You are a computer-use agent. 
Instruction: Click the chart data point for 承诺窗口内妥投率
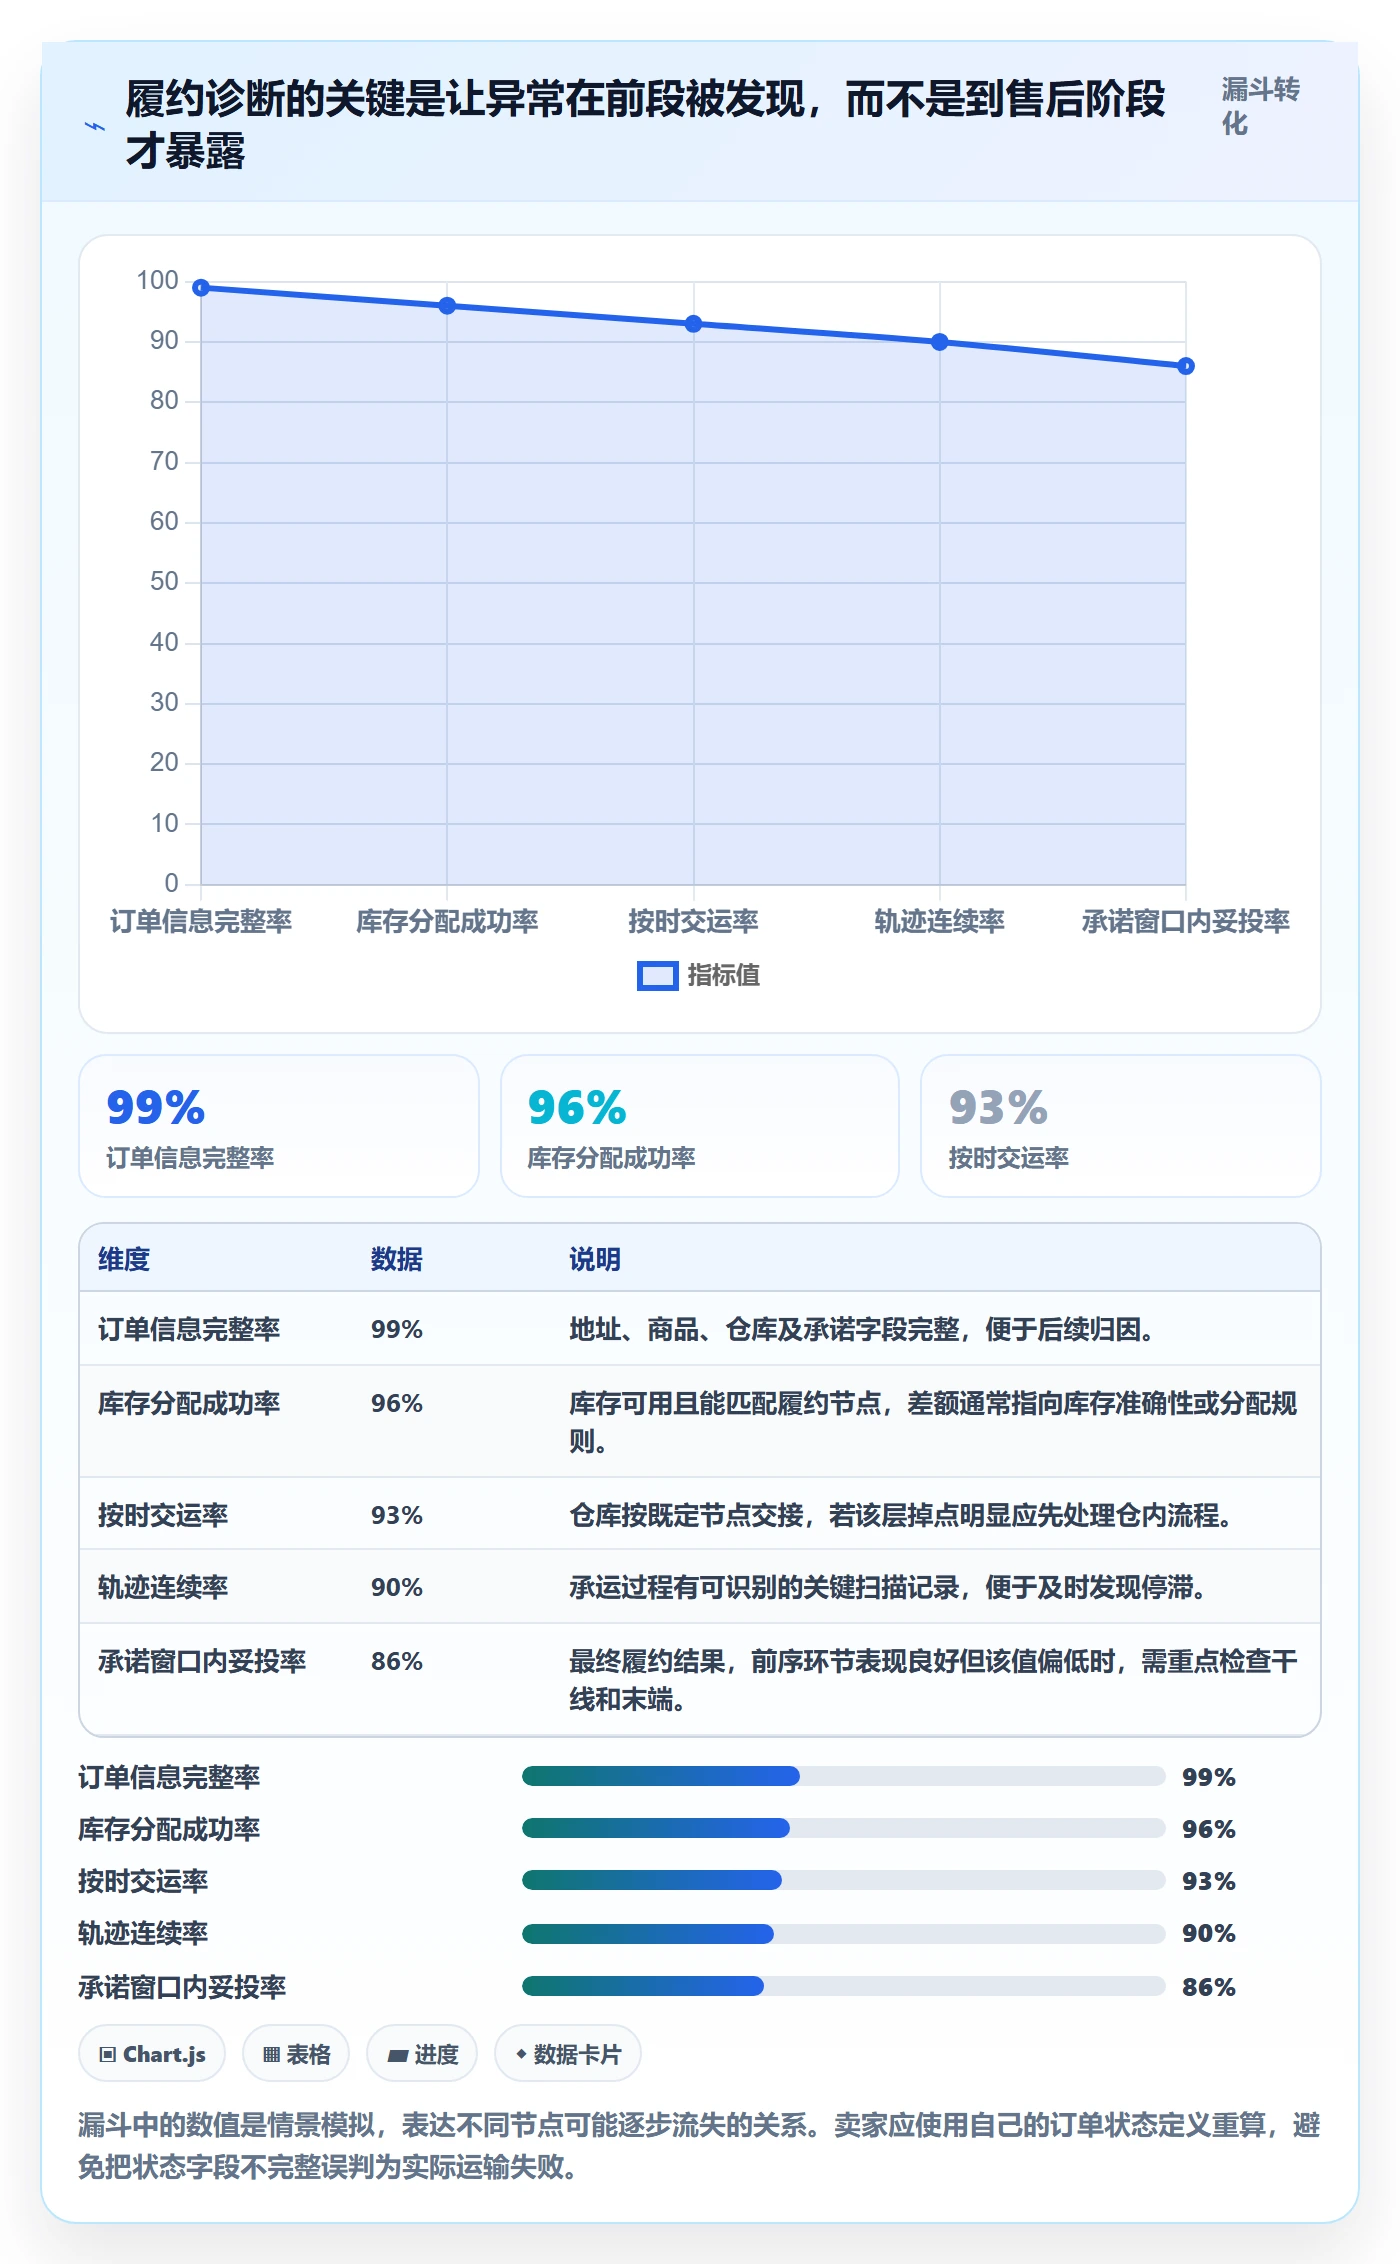[1185, 366]
